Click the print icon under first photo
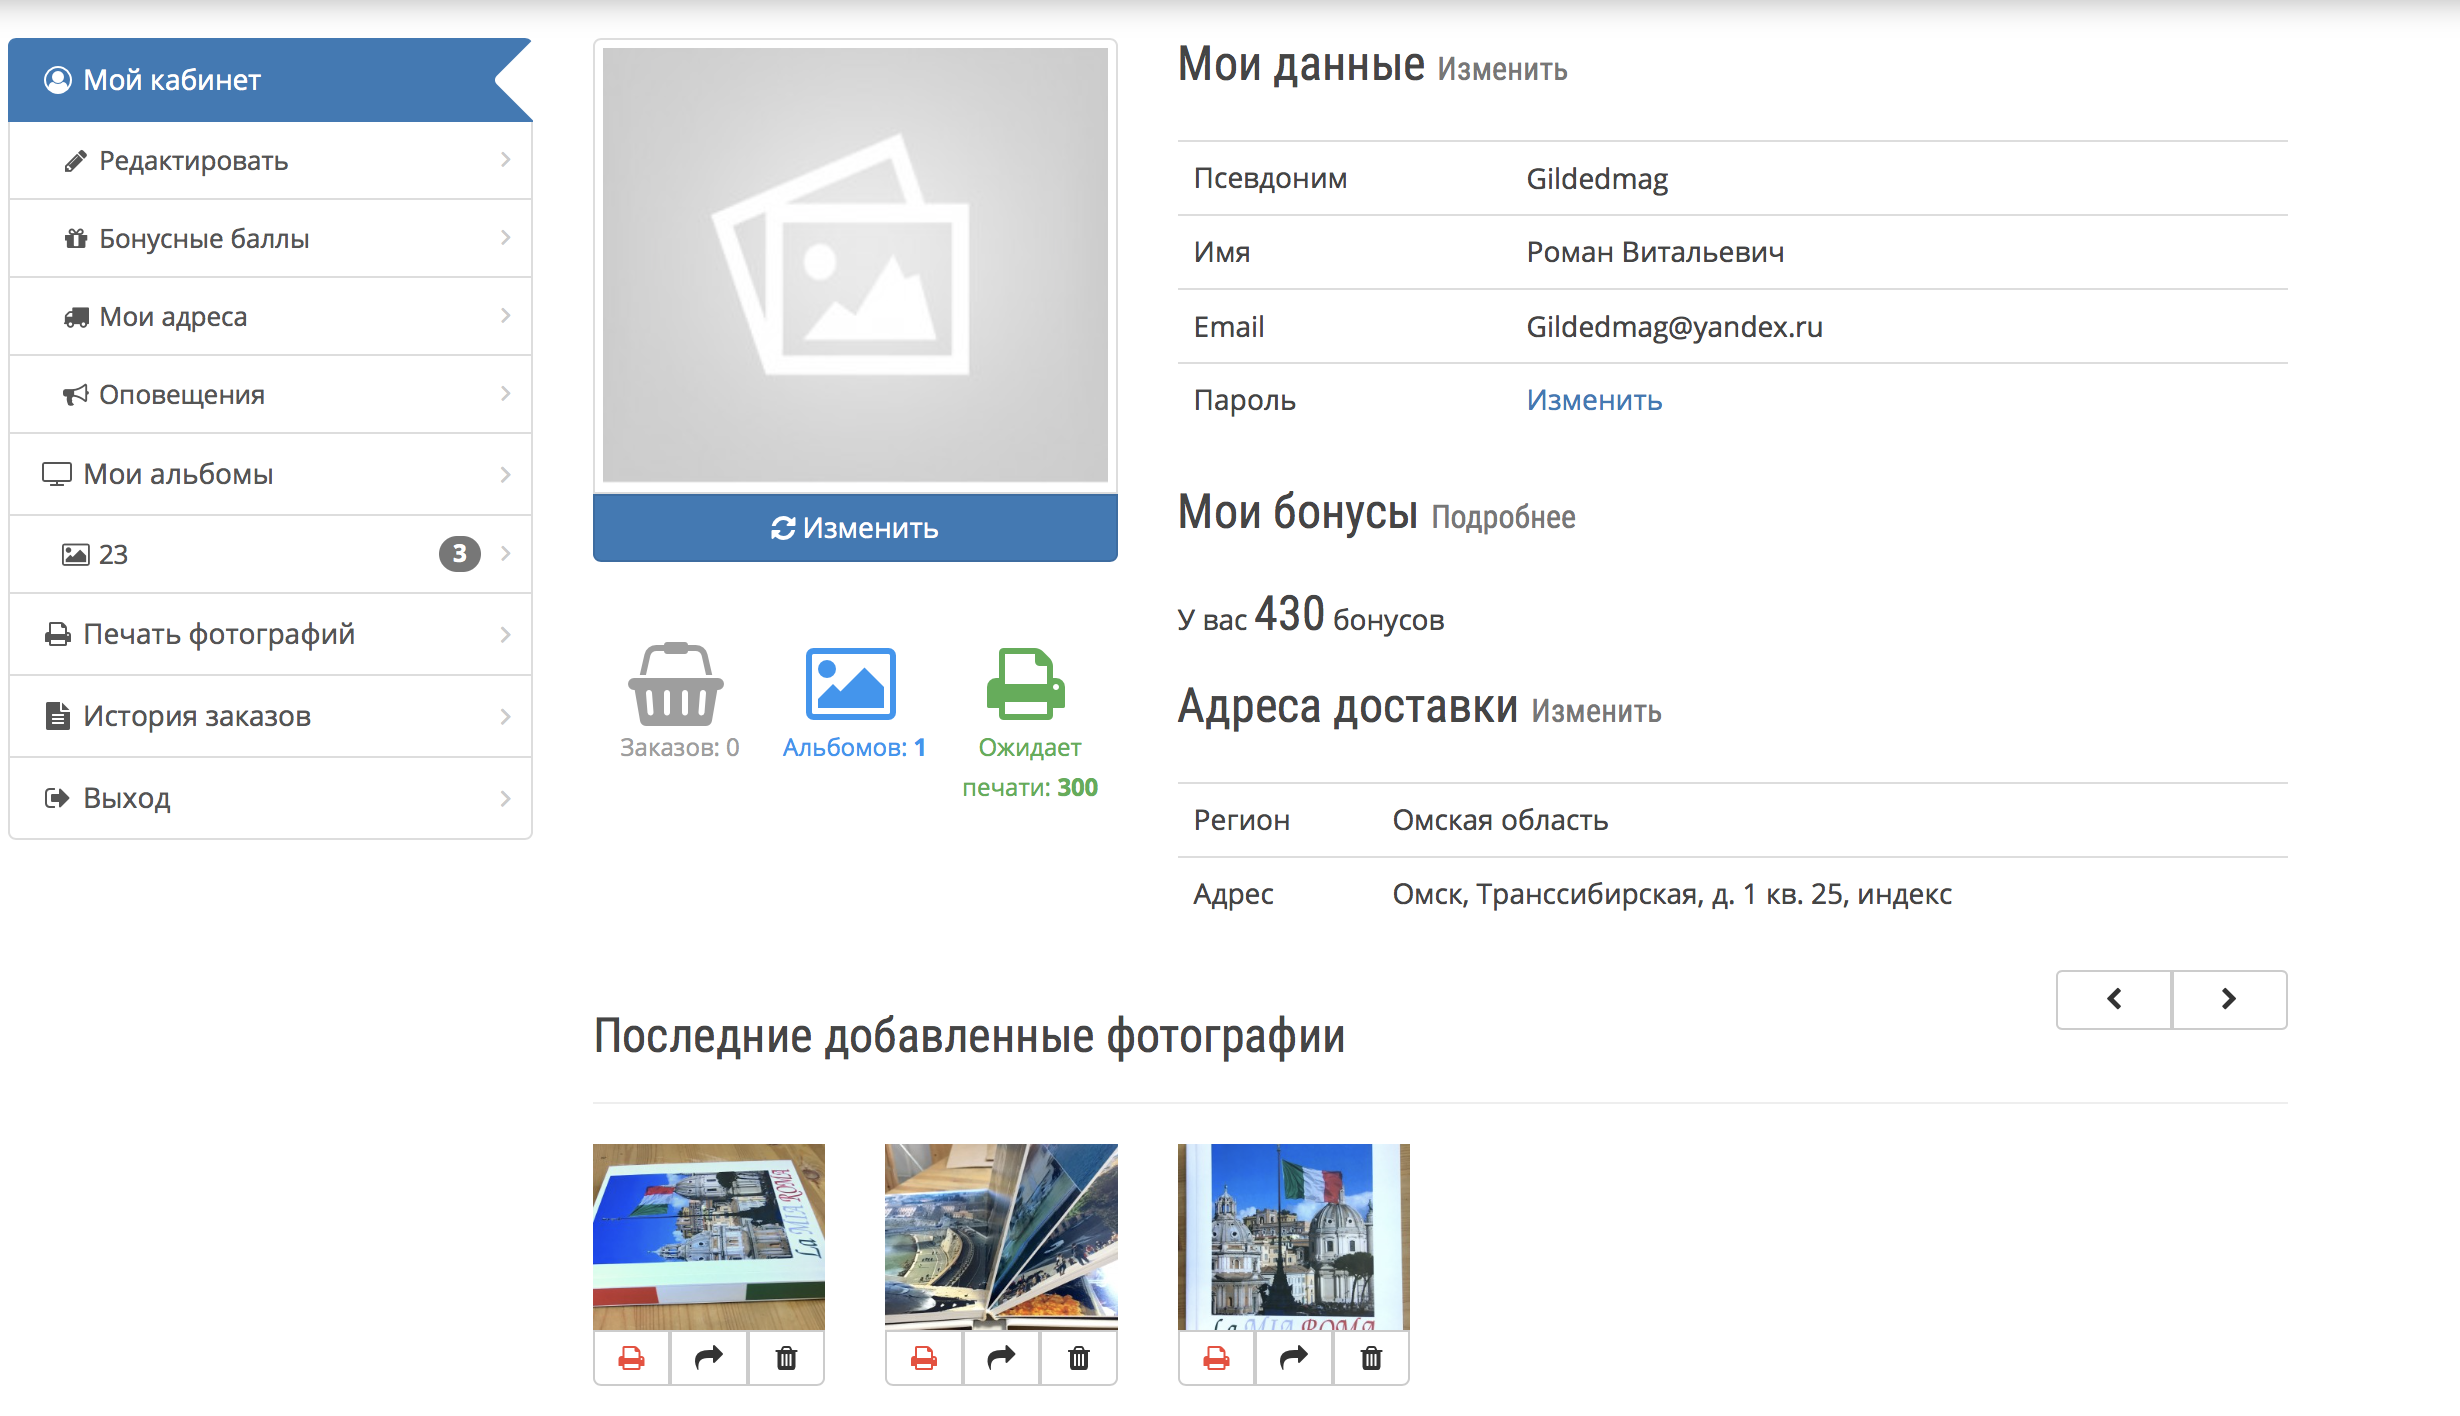The height and width of the screenshot is (1416, 2460). pos(631,1358)
